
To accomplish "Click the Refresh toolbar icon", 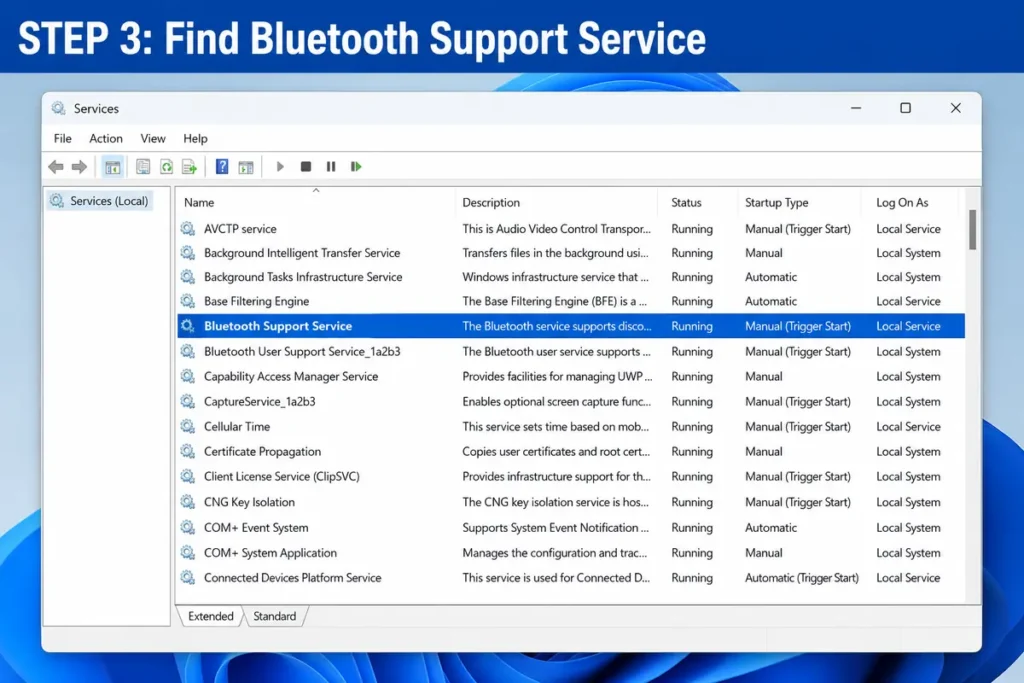I will (x=167, y=167).
